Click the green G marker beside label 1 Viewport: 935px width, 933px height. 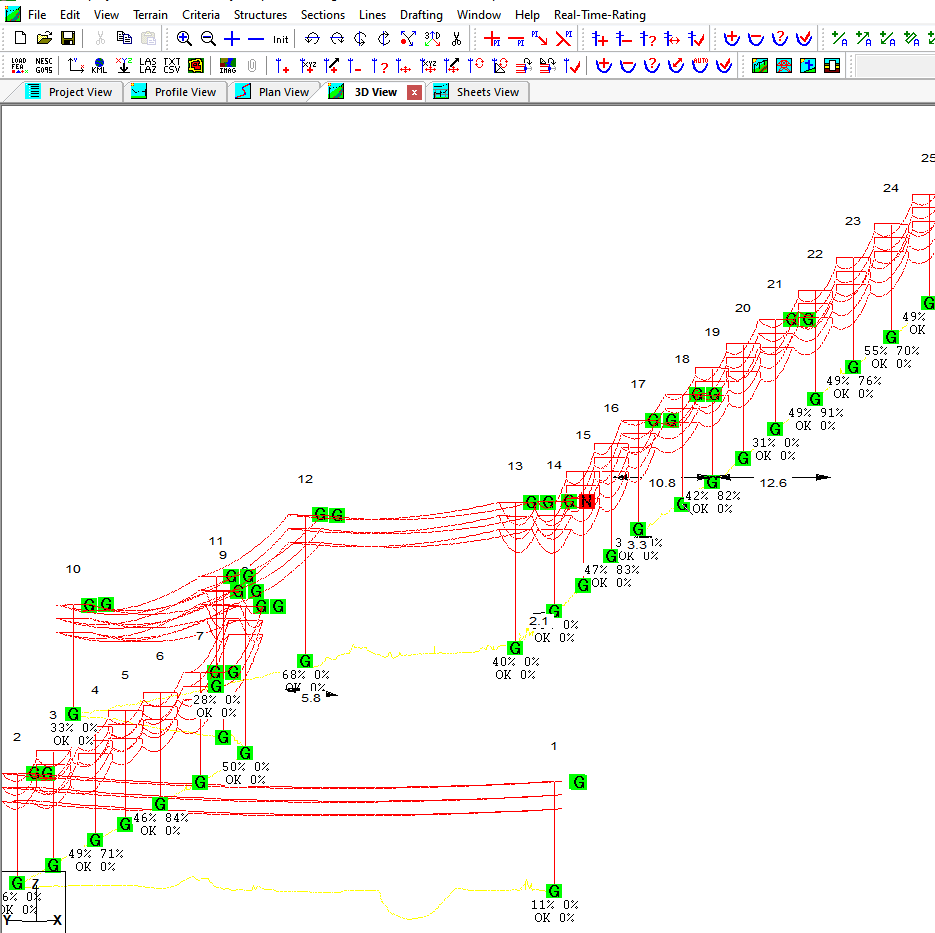(578, 782)
